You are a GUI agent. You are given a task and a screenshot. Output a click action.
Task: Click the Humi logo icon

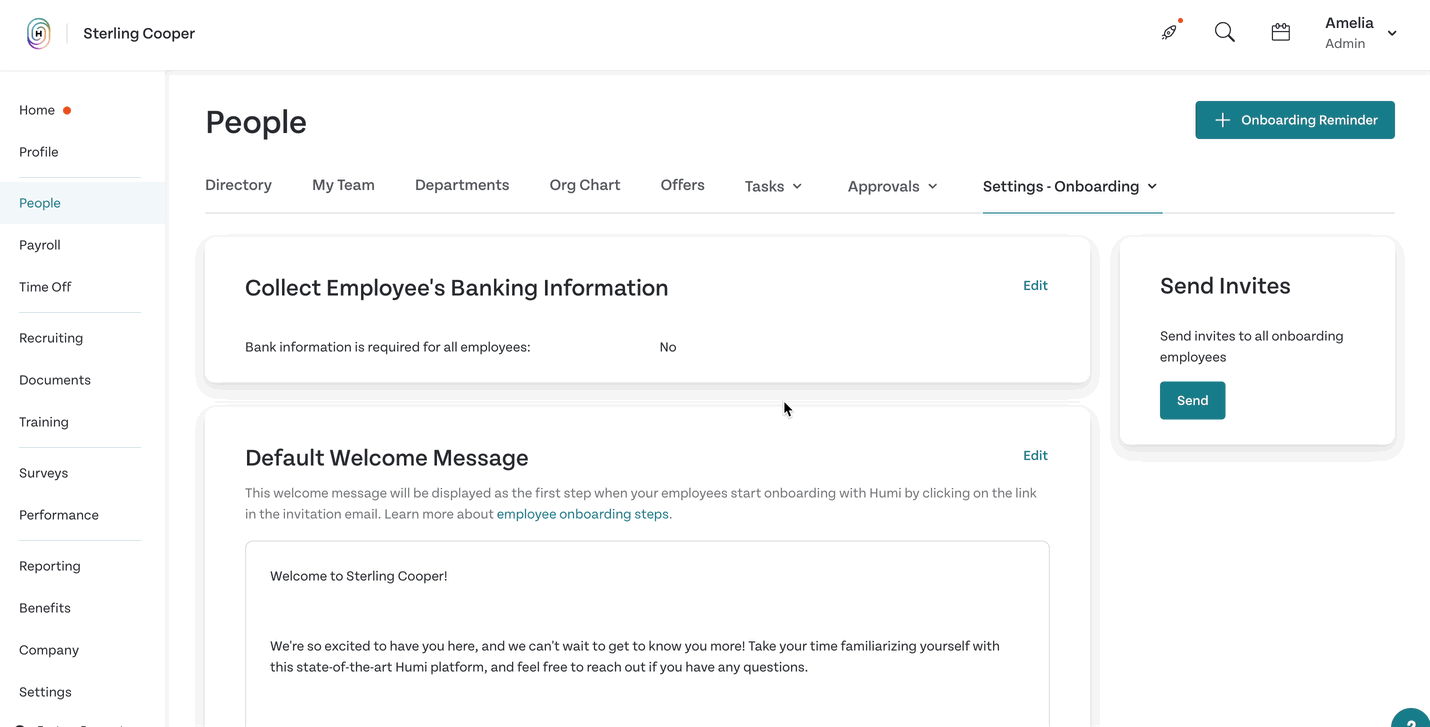click(38, 33)
